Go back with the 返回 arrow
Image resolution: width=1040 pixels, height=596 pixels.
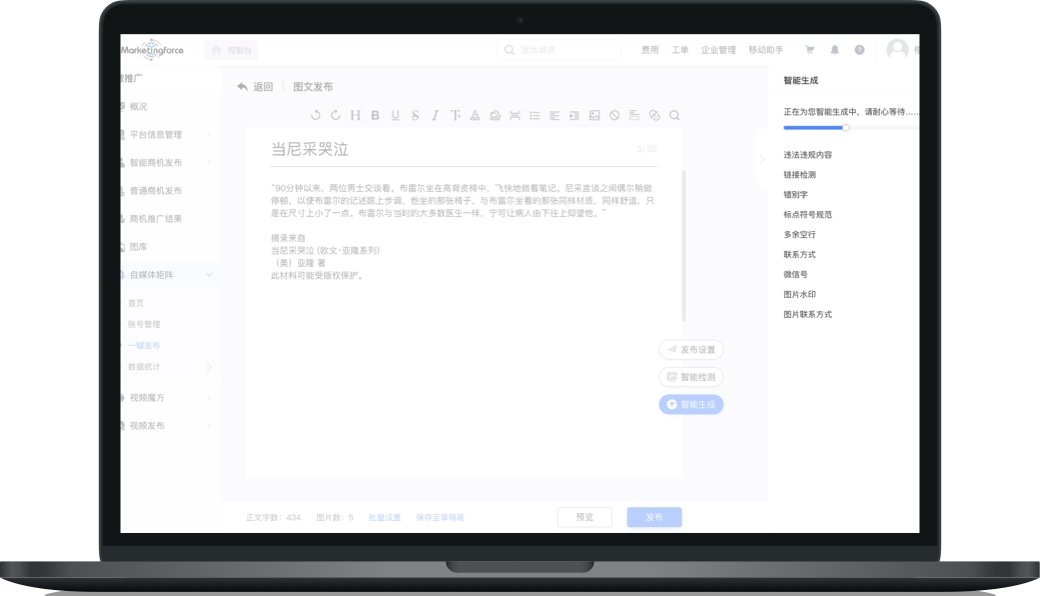[x=255, y=87]
